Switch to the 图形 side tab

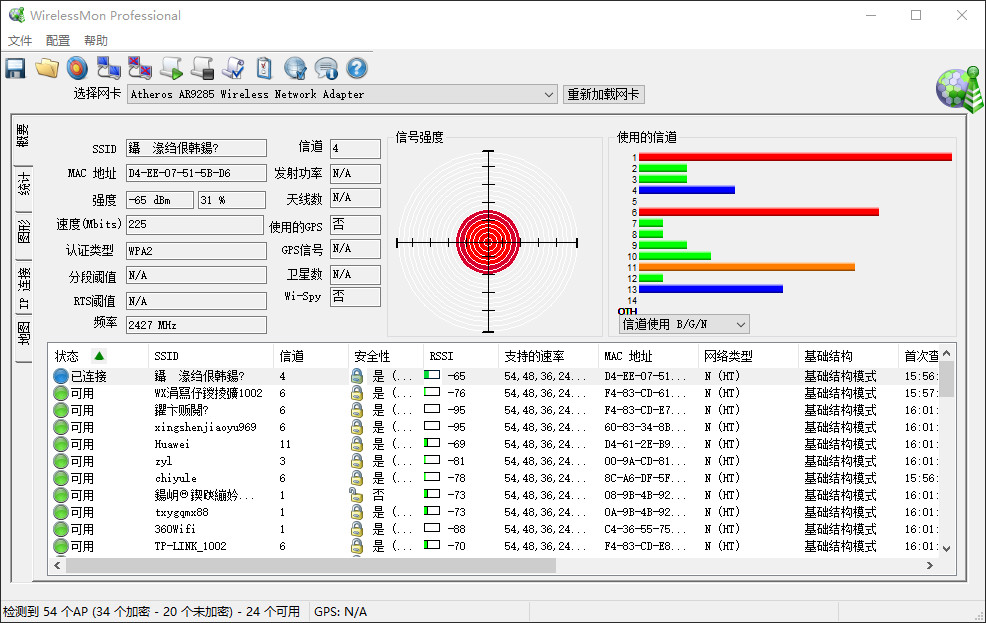pos(23,231)
